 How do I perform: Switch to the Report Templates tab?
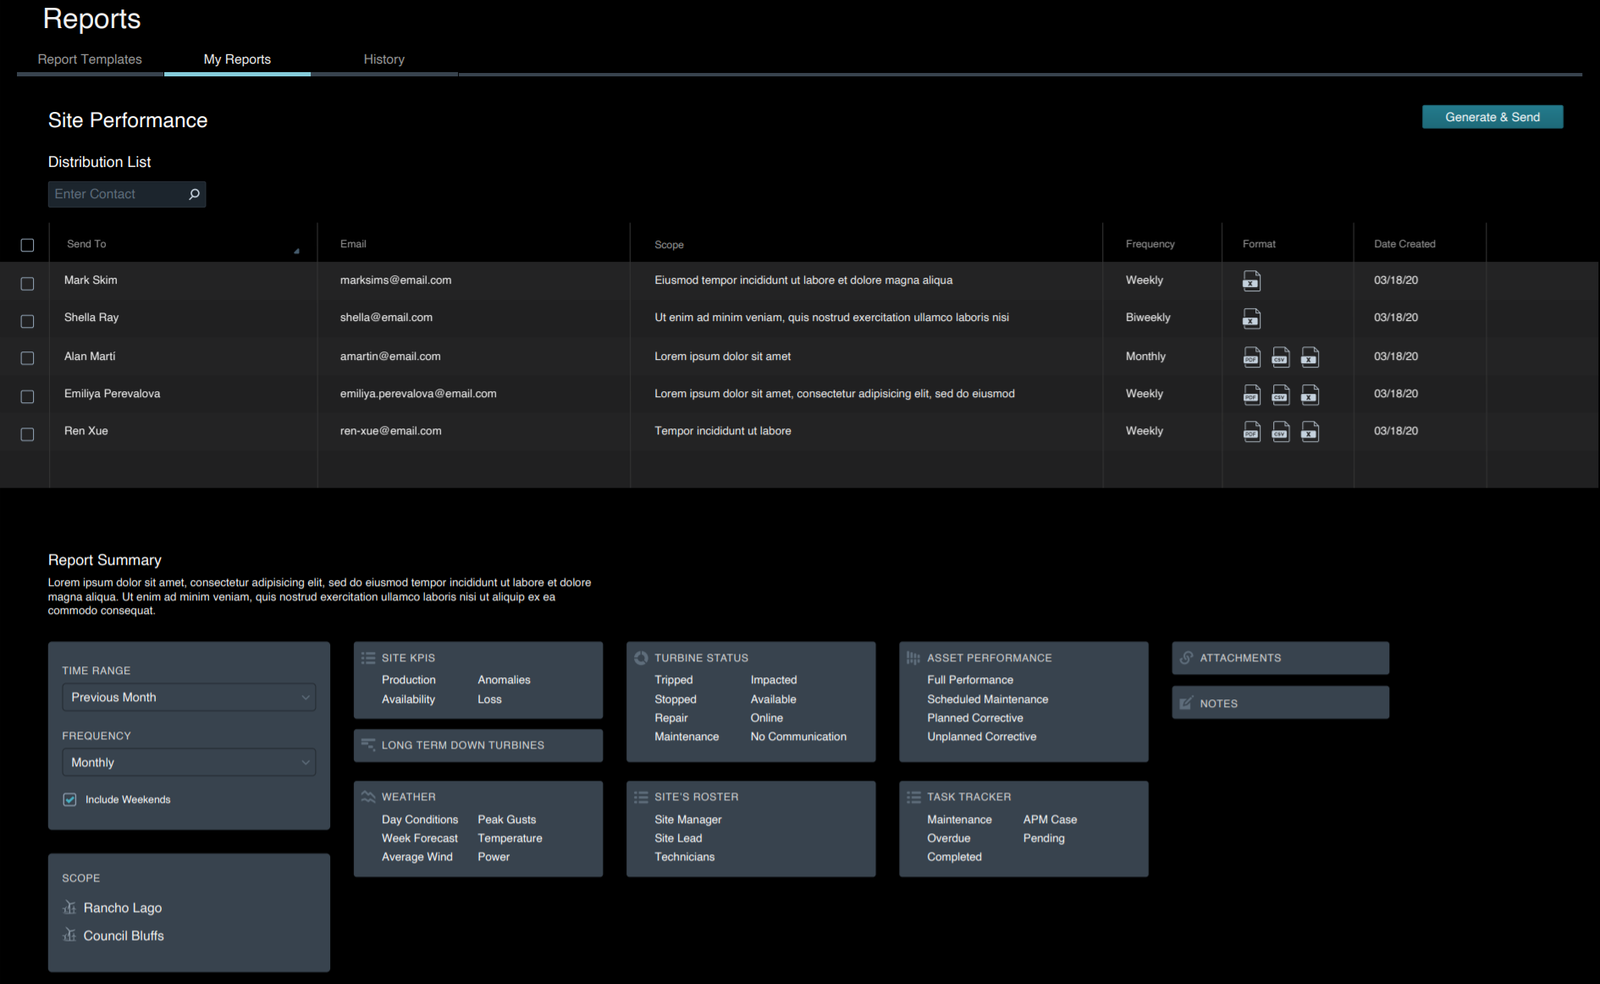coord(90,59)
